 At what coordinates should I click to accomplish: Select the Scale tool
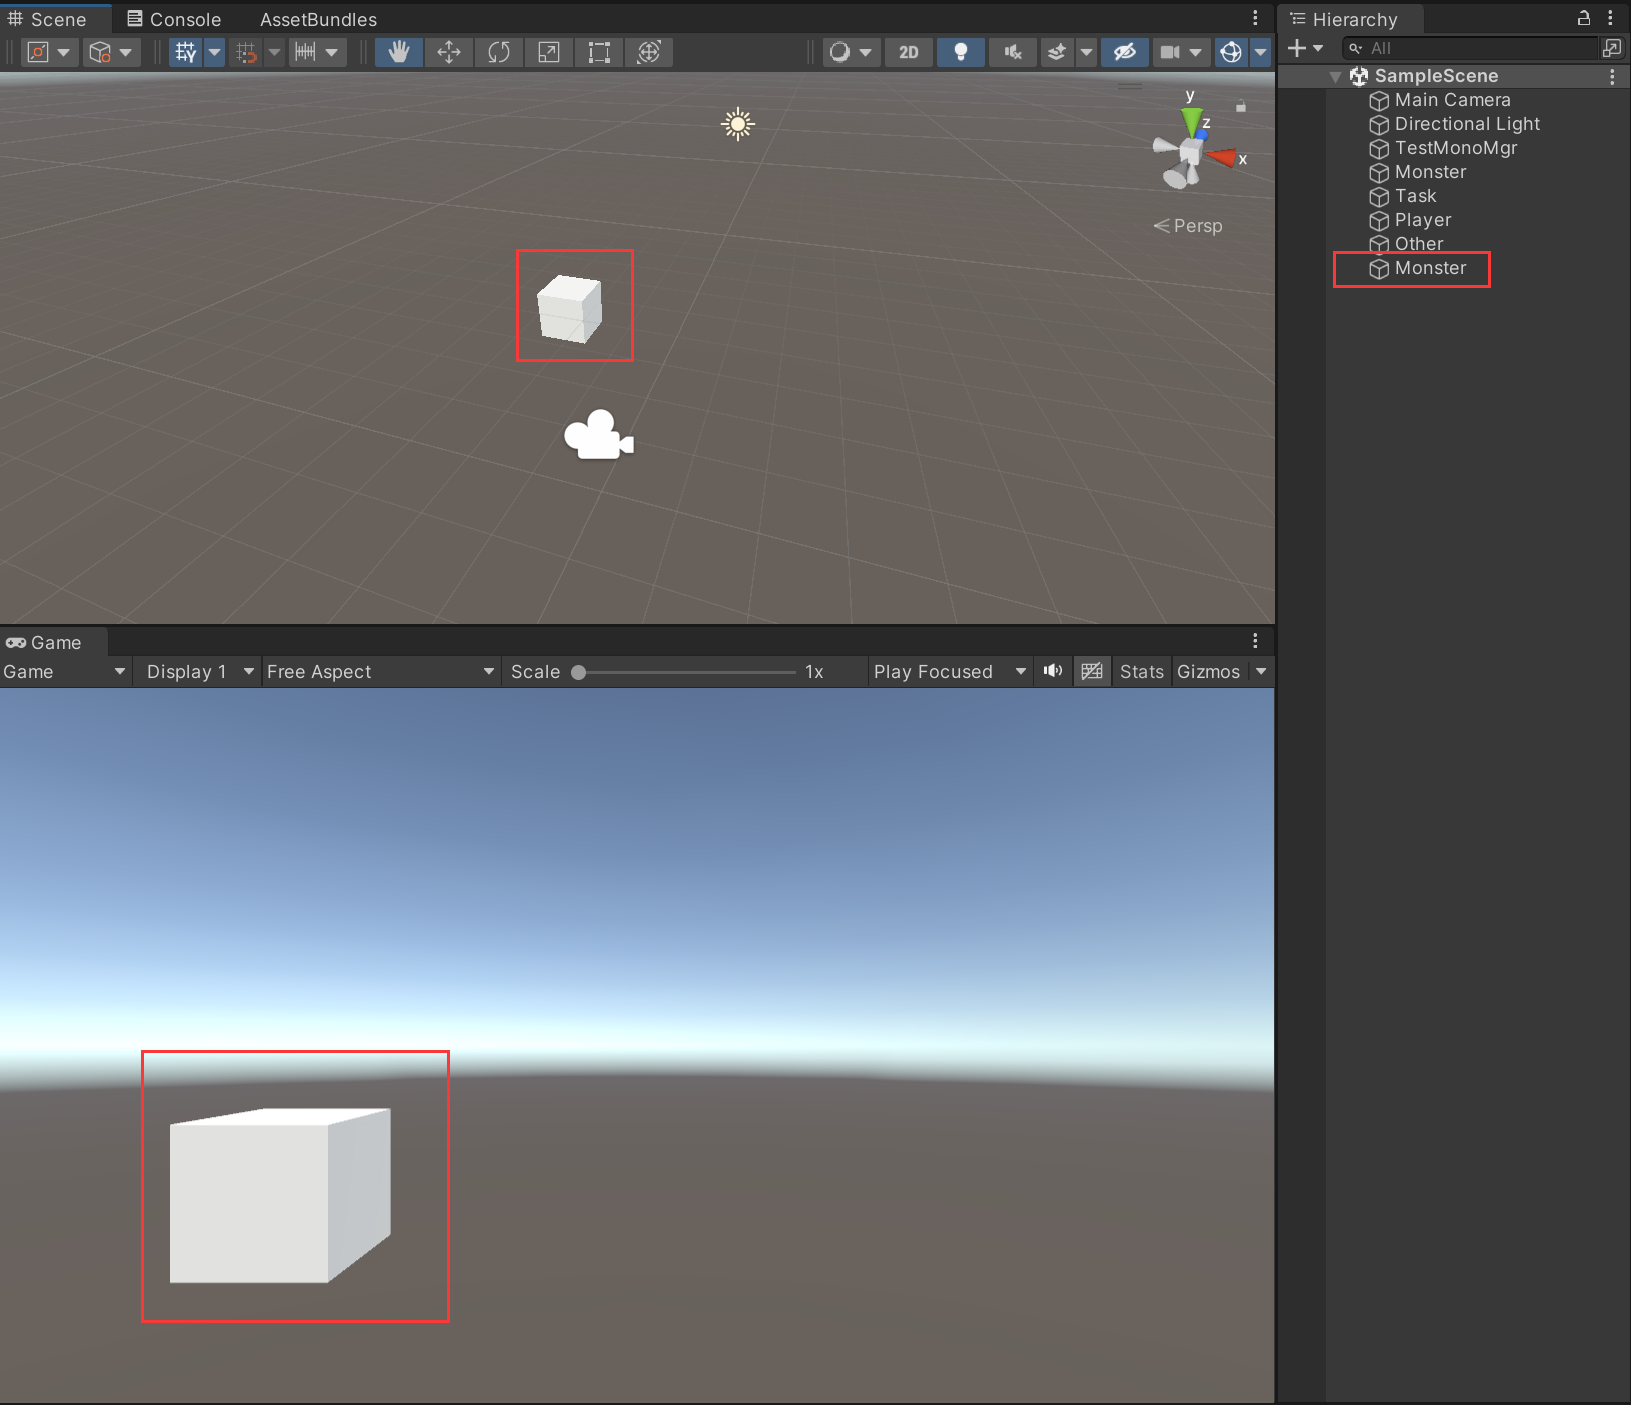[x=549, y=52]
